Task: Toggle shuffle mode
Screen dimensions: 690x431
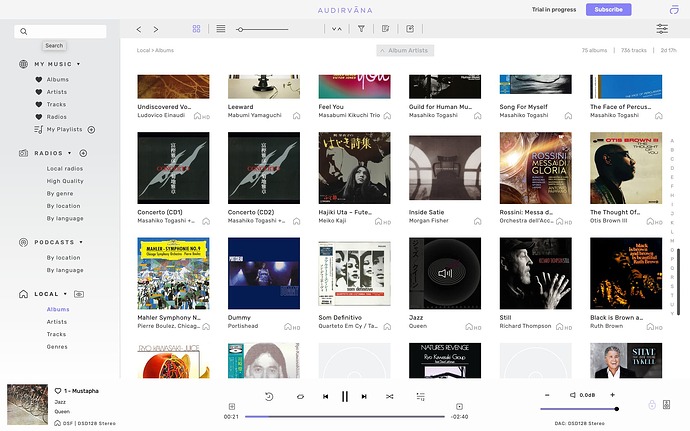Action: click(389, 397)
